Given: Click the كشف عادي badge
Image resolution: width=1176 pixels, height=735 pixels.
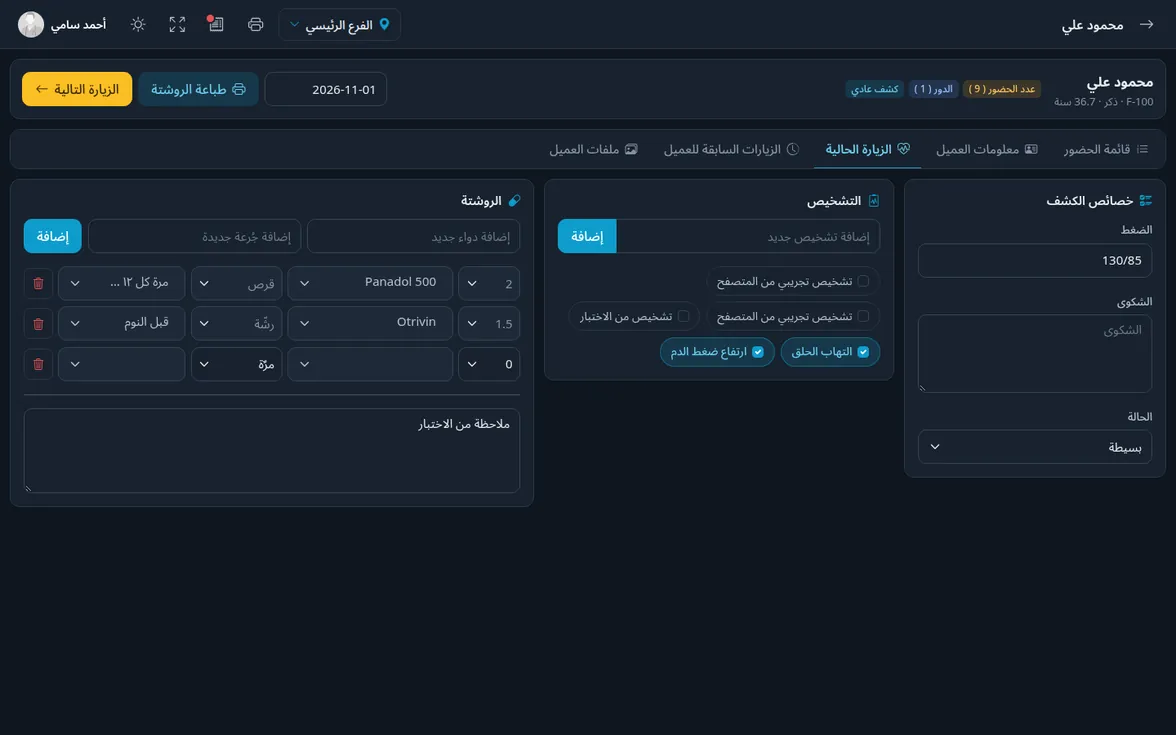Looking at the screenshot, I should point(874,89).
